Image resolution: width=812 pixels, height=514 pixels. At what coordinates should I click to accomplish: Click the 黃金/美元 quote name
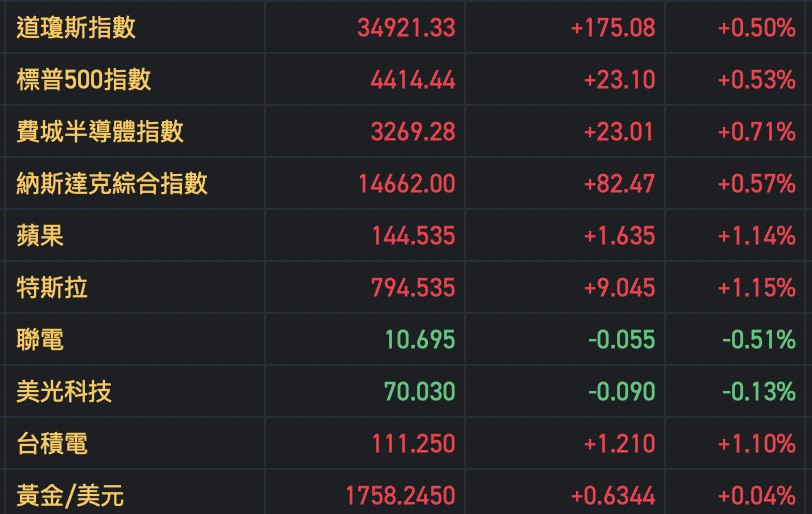point(70,495)
